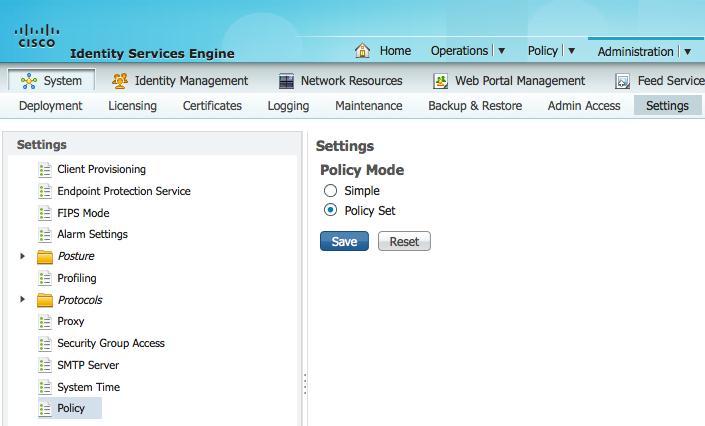
Task: Expand the Protocols folder arrow
Action: (22, 299)
